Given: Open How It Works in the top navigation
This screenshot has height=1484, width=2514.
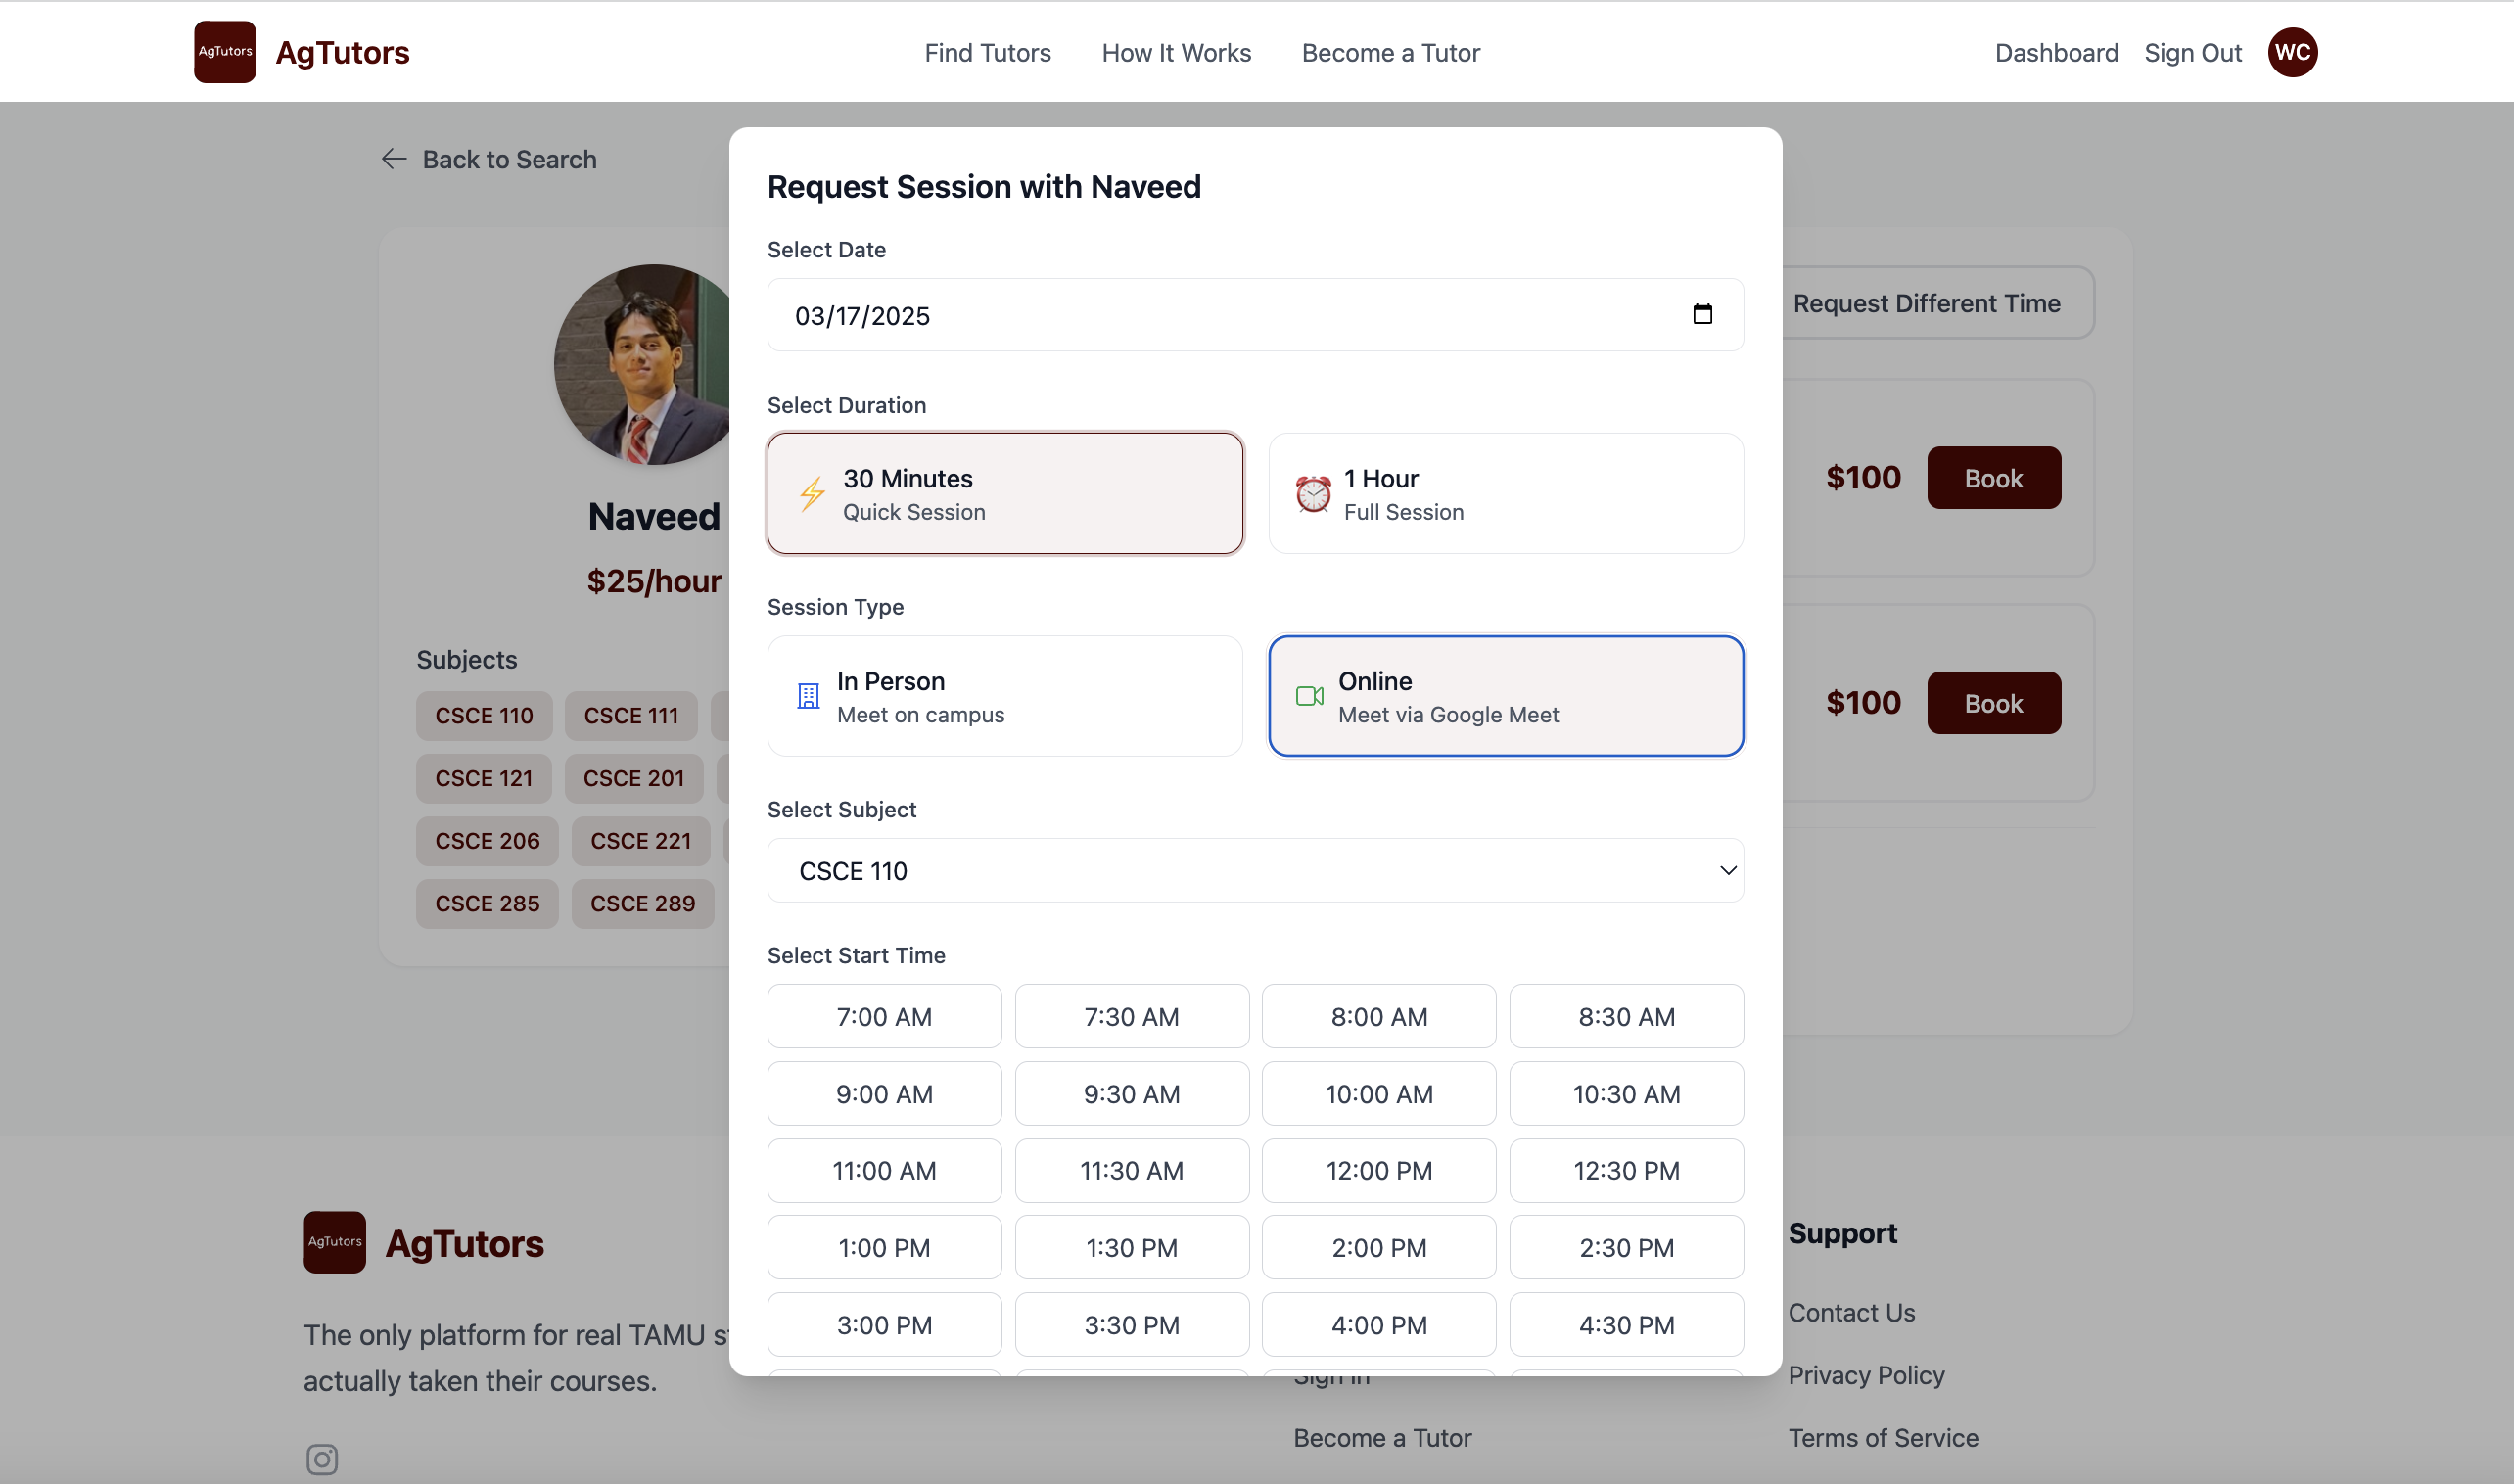Looking at the screenshot, I should 1176,52.
